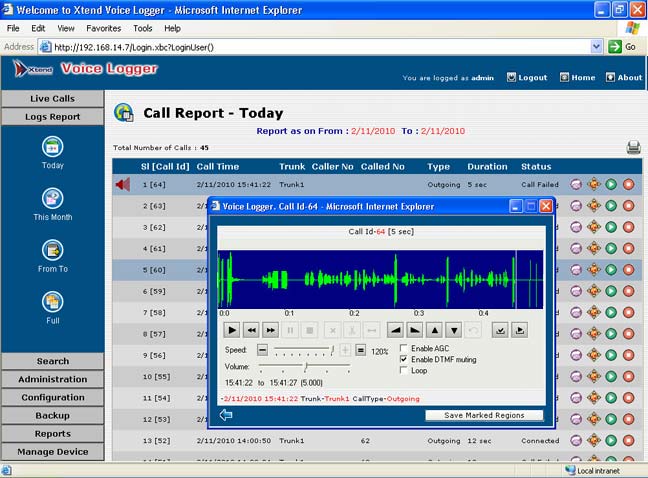Click the printer icon to print report
This screenshot has width=648, height=478.
coord(633,147)
